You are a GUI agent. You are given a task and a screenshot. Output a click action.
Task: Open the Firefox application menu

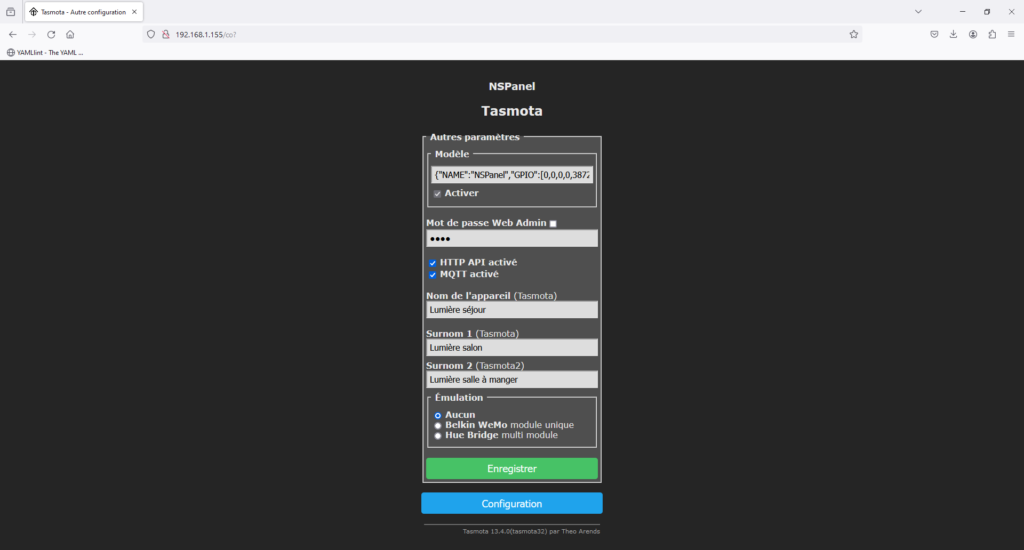pos(1011,35)
